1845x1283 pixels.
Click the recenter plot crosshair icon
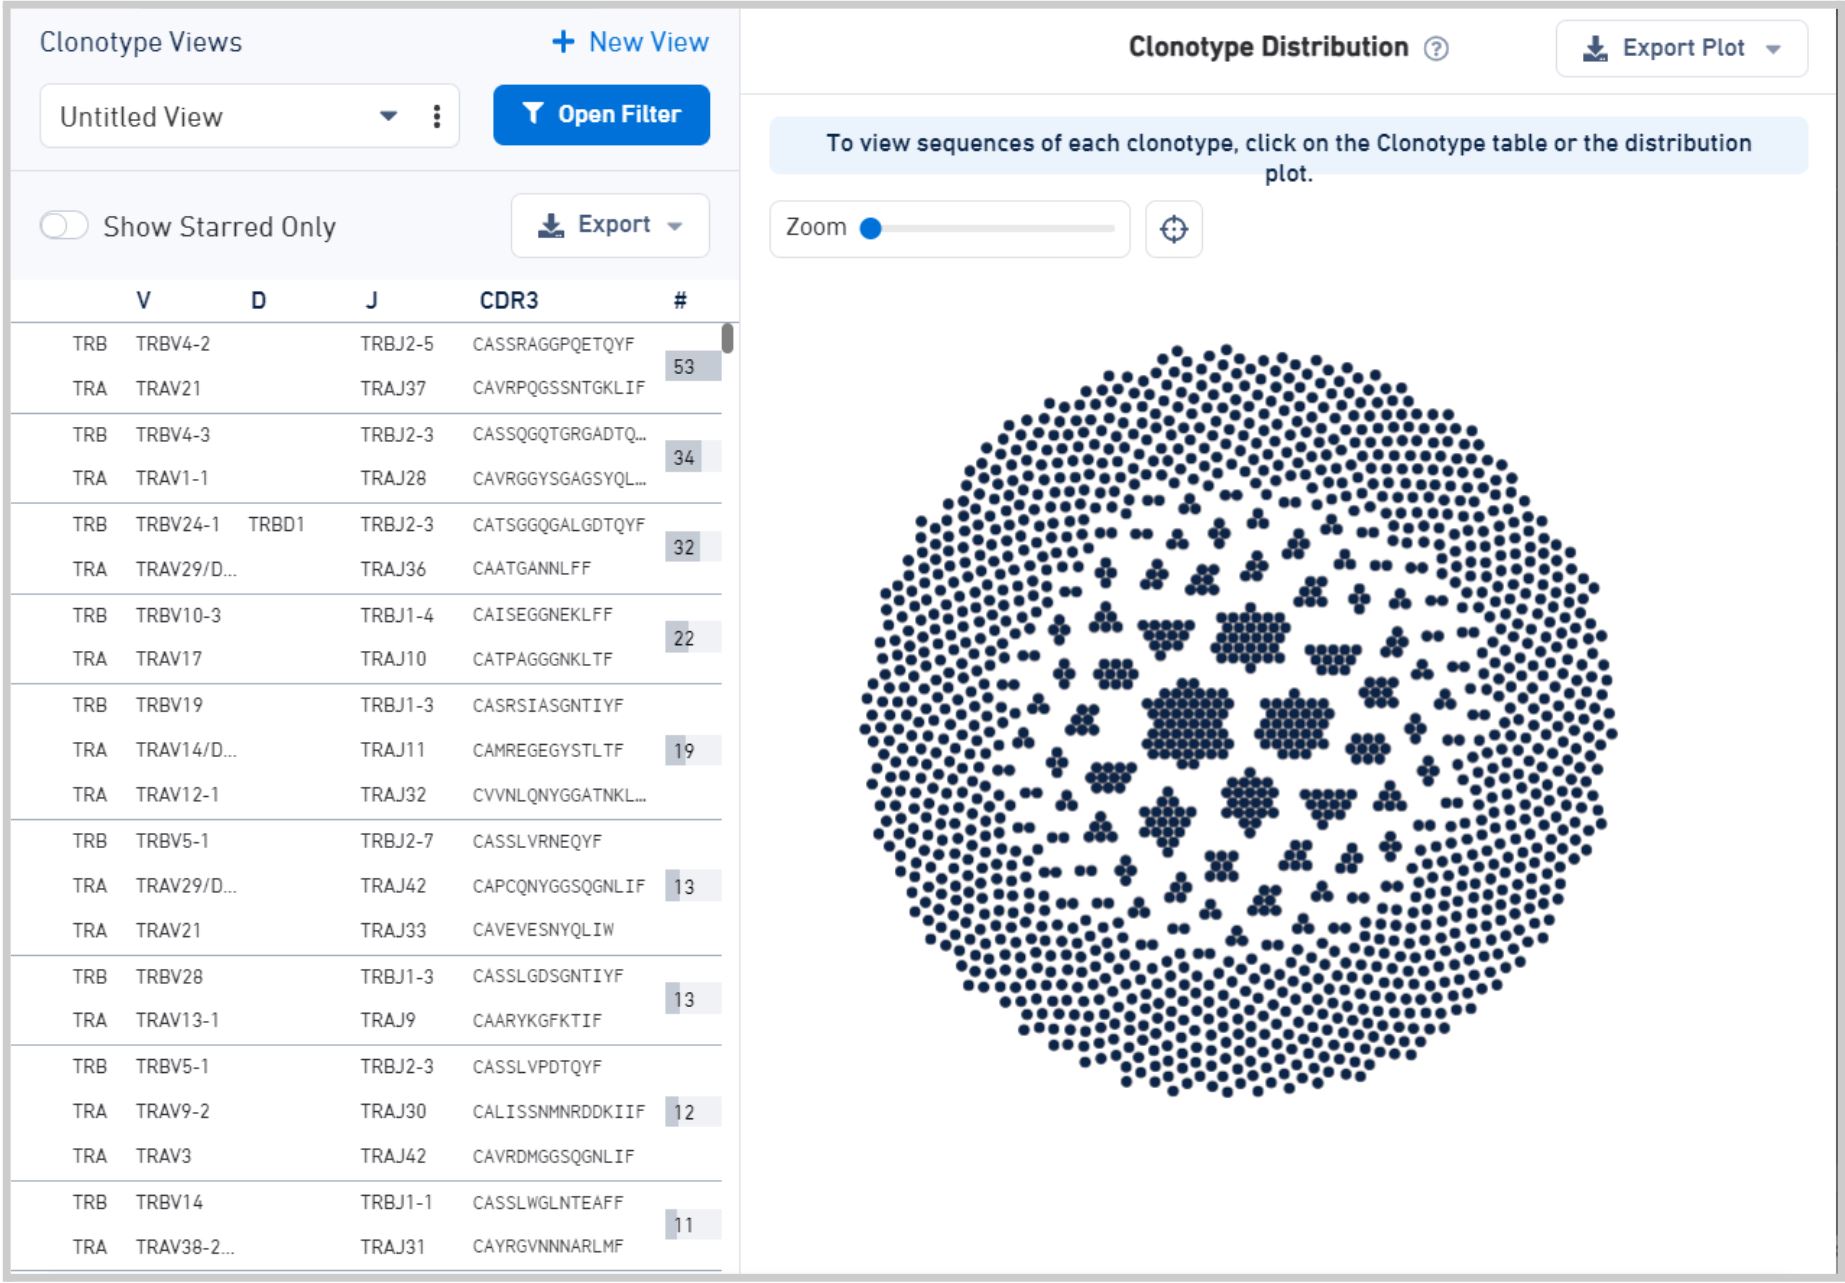1173,229
